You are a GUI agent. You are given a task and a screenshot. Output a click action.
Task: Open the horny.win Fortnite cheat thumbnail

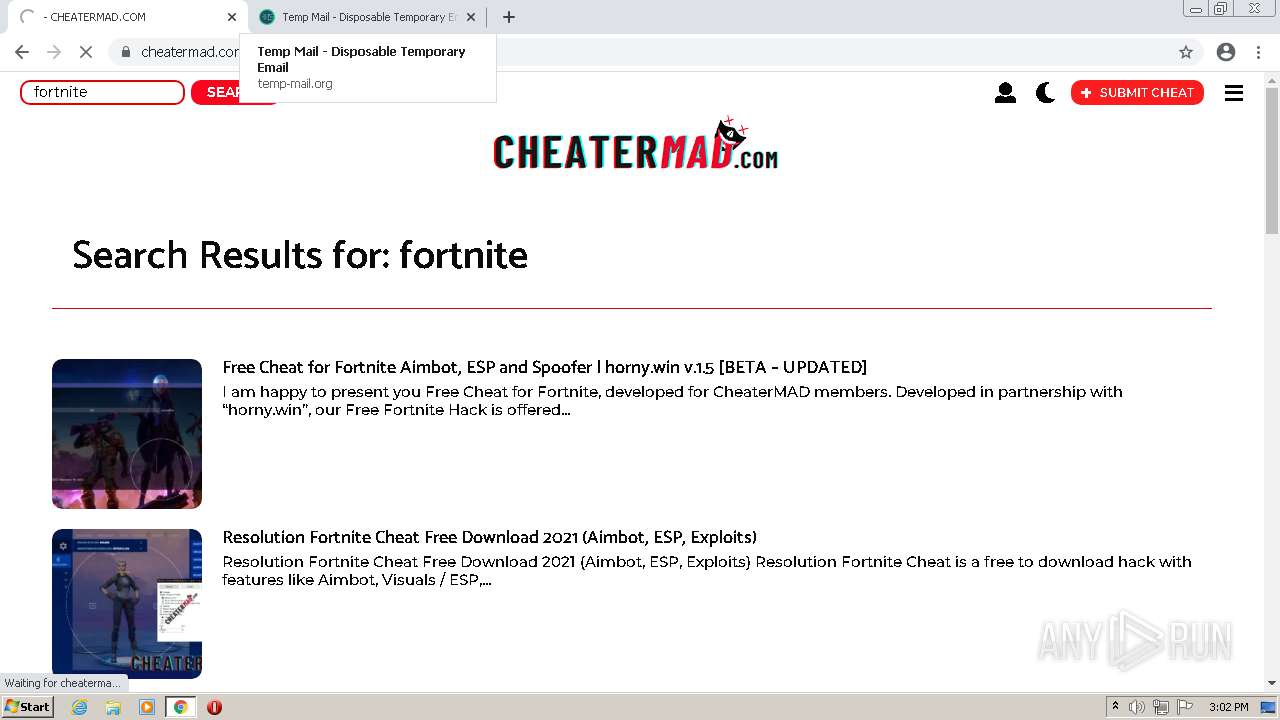[x=127, y=434]
